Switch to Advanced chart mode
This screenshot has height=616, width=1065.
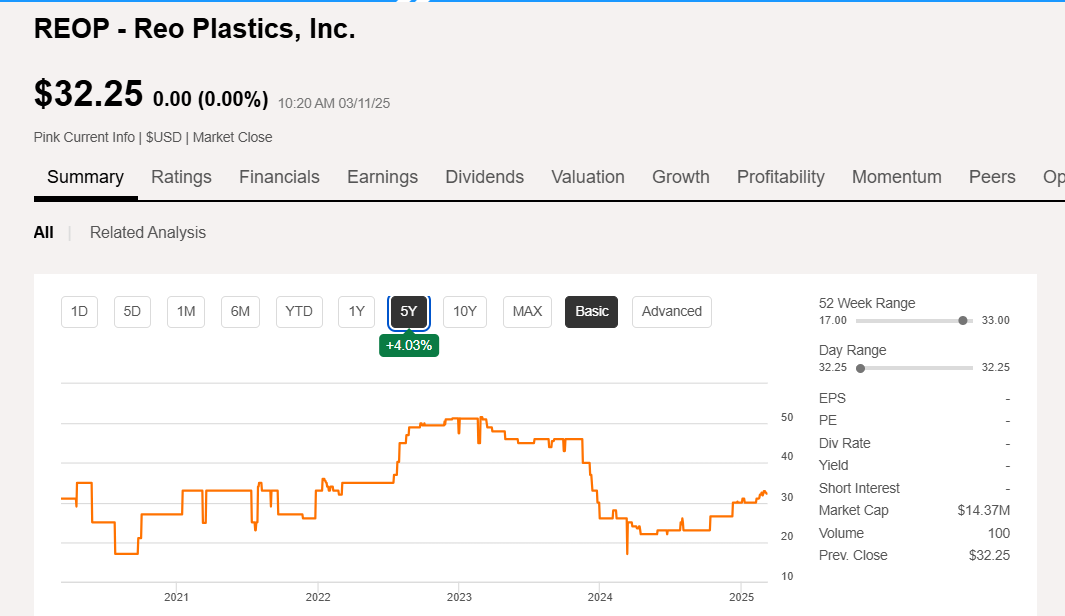click(x=672, y=312)
